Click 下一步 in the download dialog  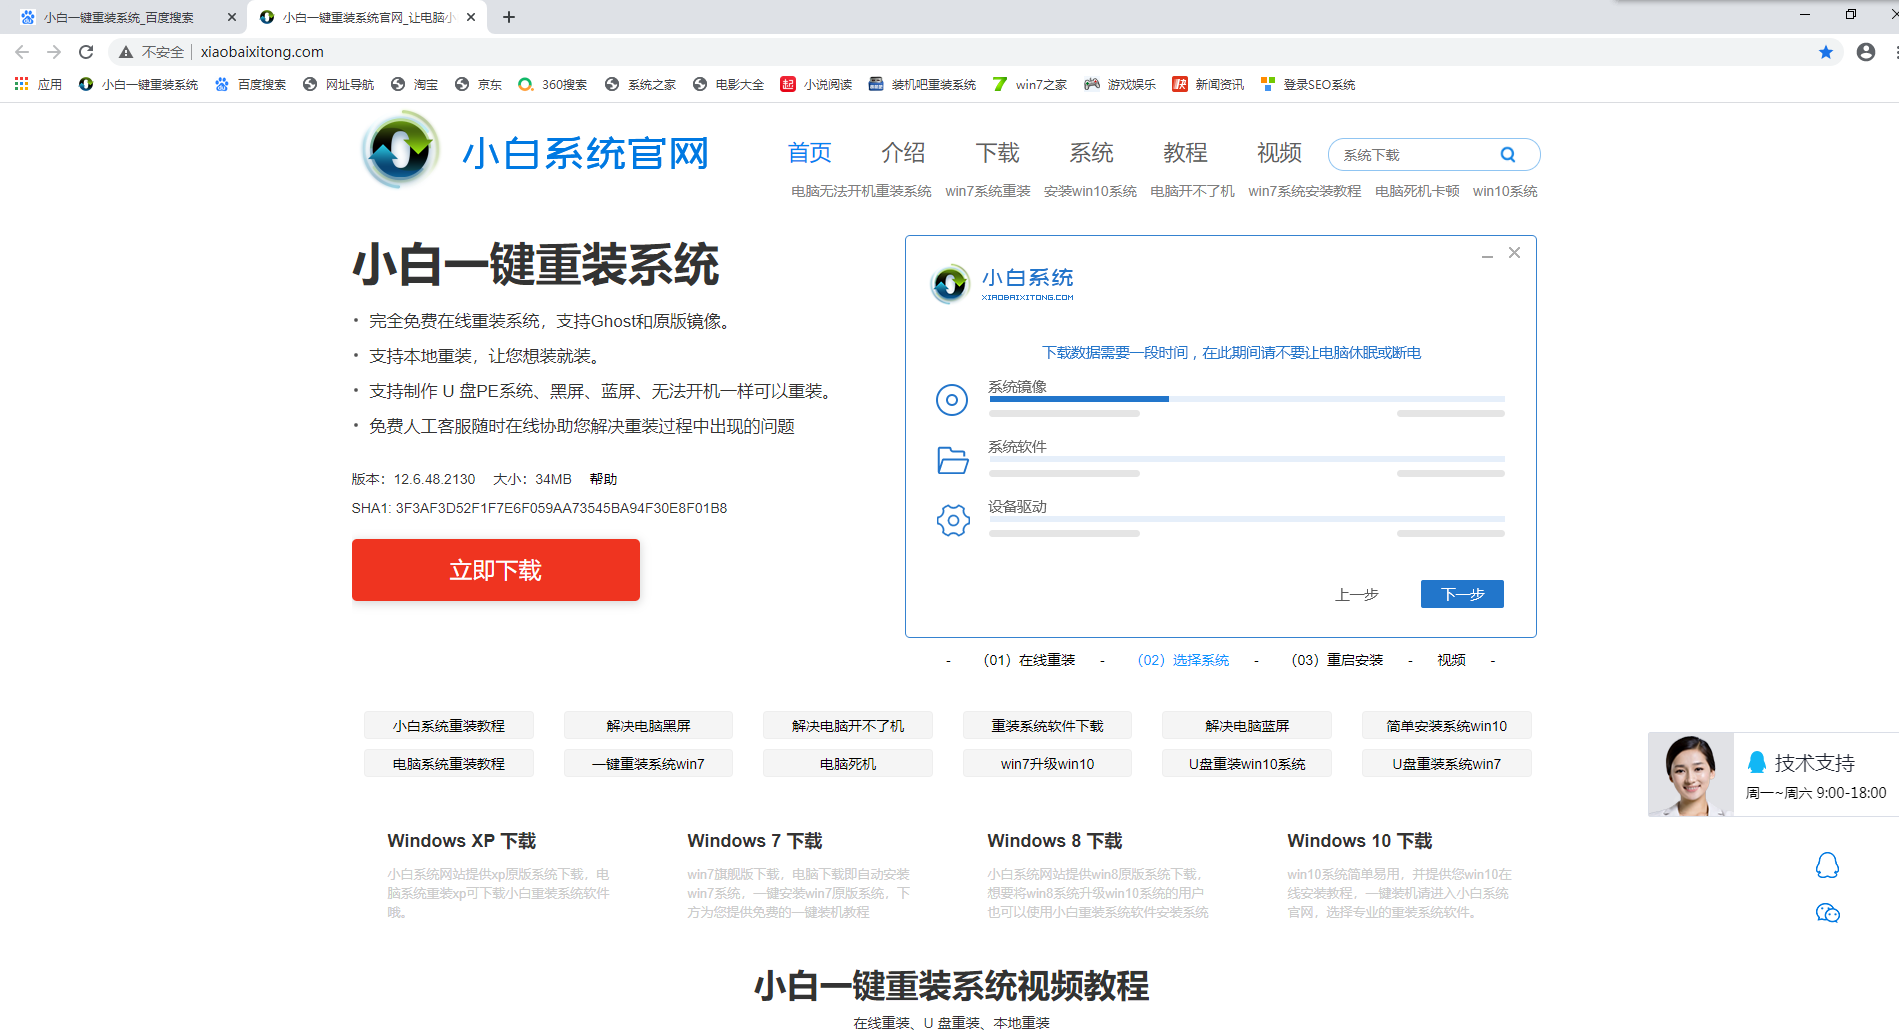click(x=1461, y=593)
